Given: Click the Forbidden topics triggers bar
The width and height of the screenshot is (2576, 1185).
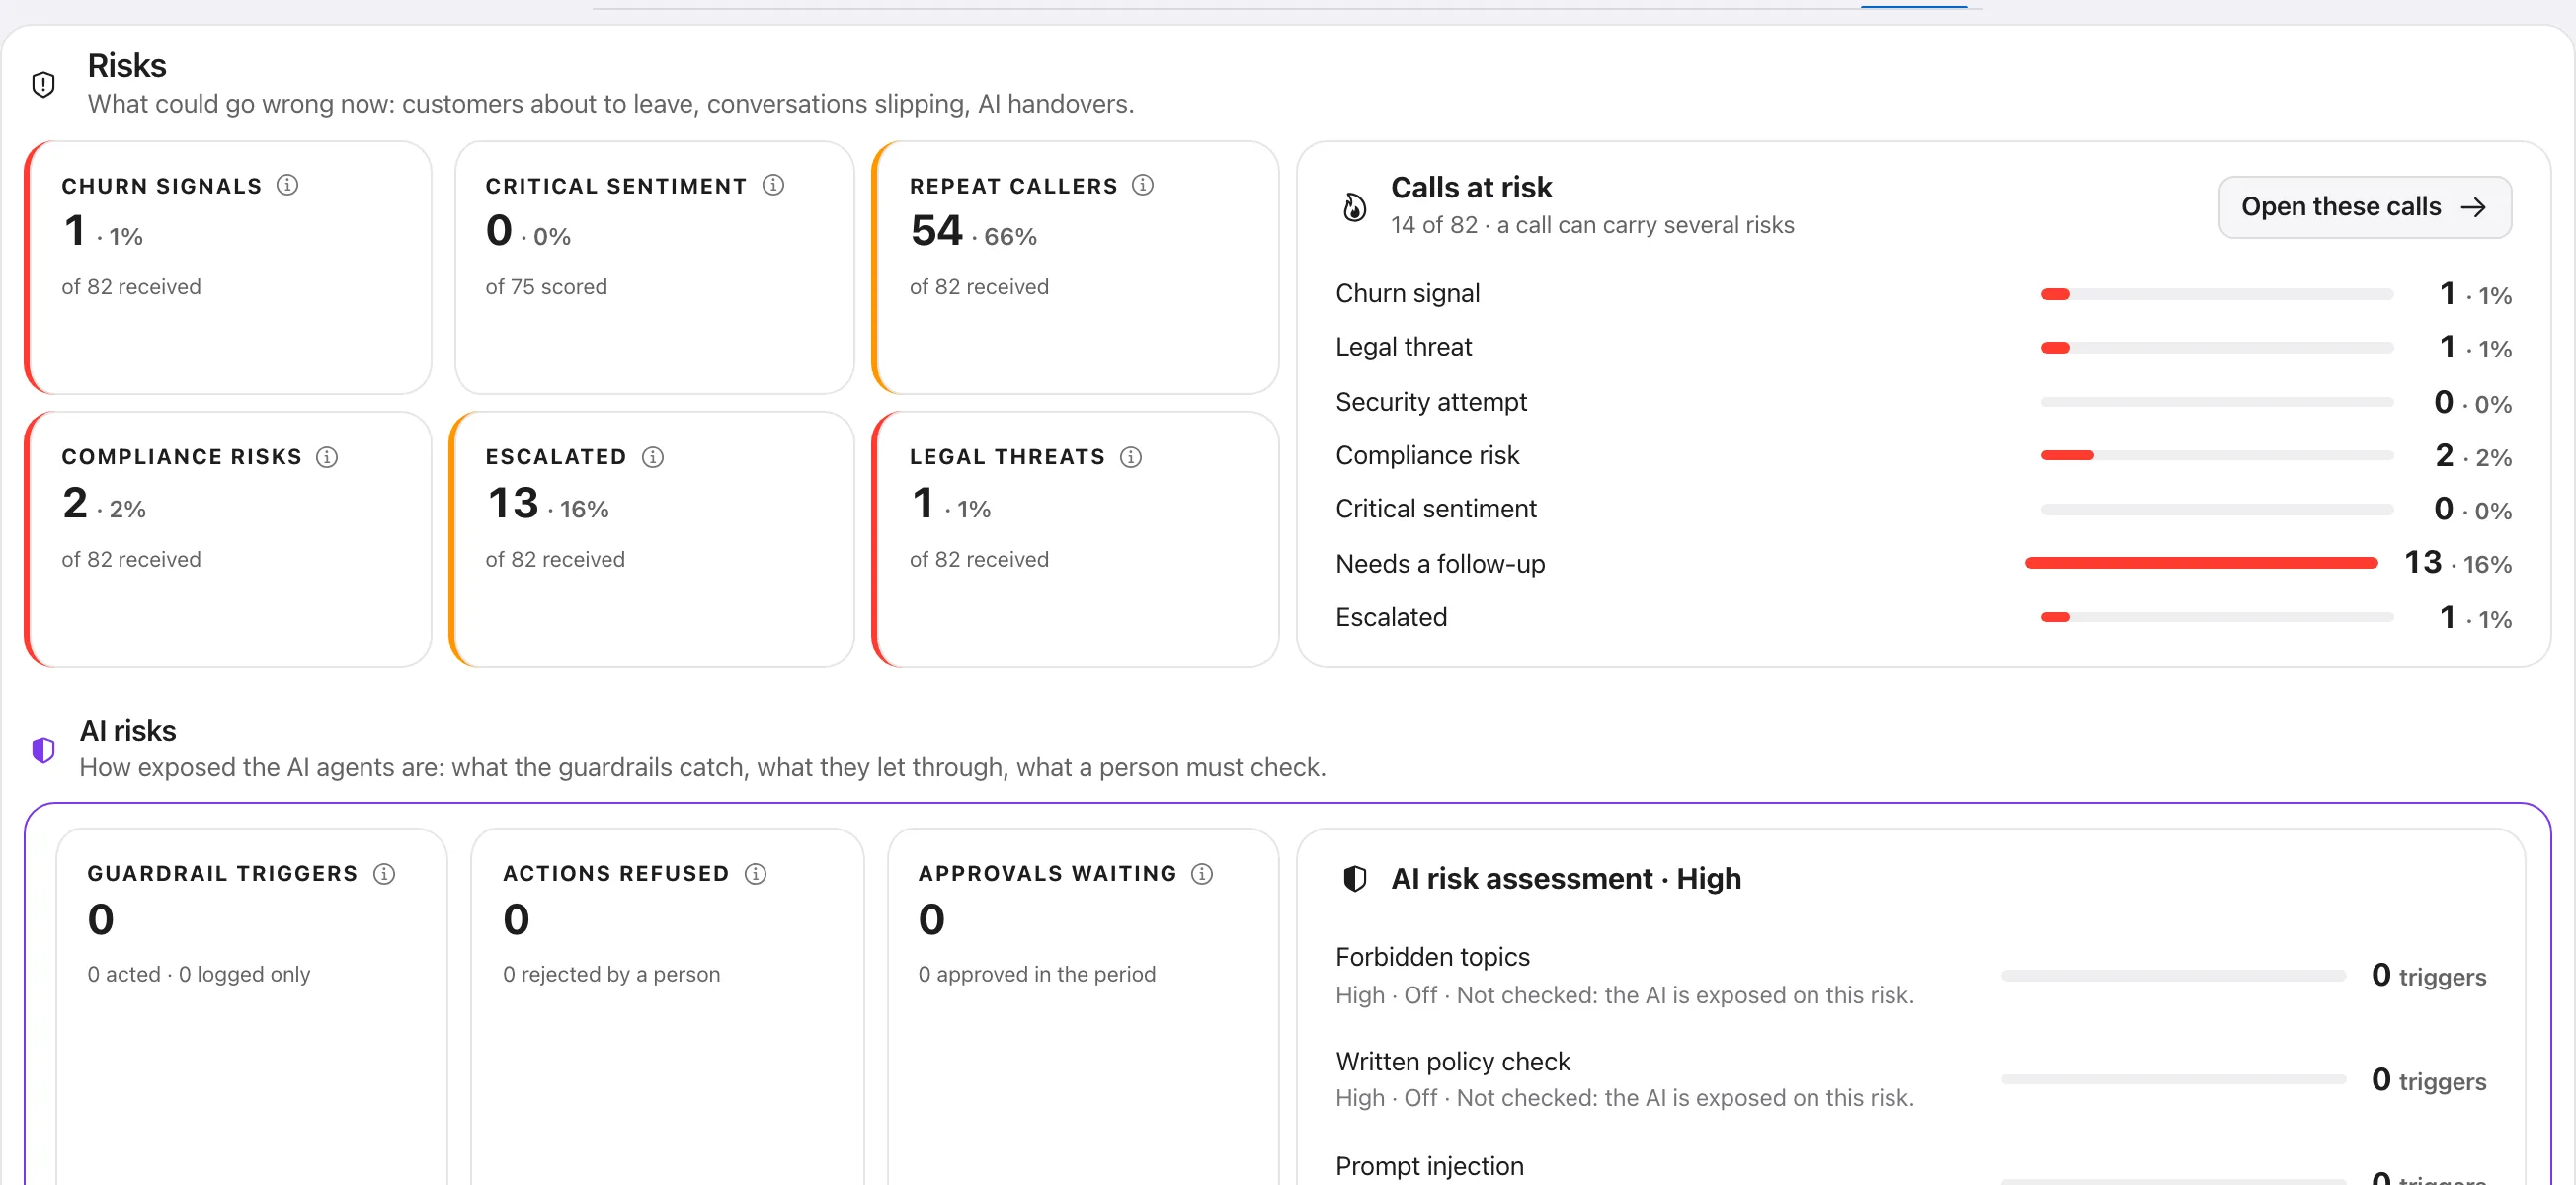Looking at the screenshot, I should (2172, 976).
